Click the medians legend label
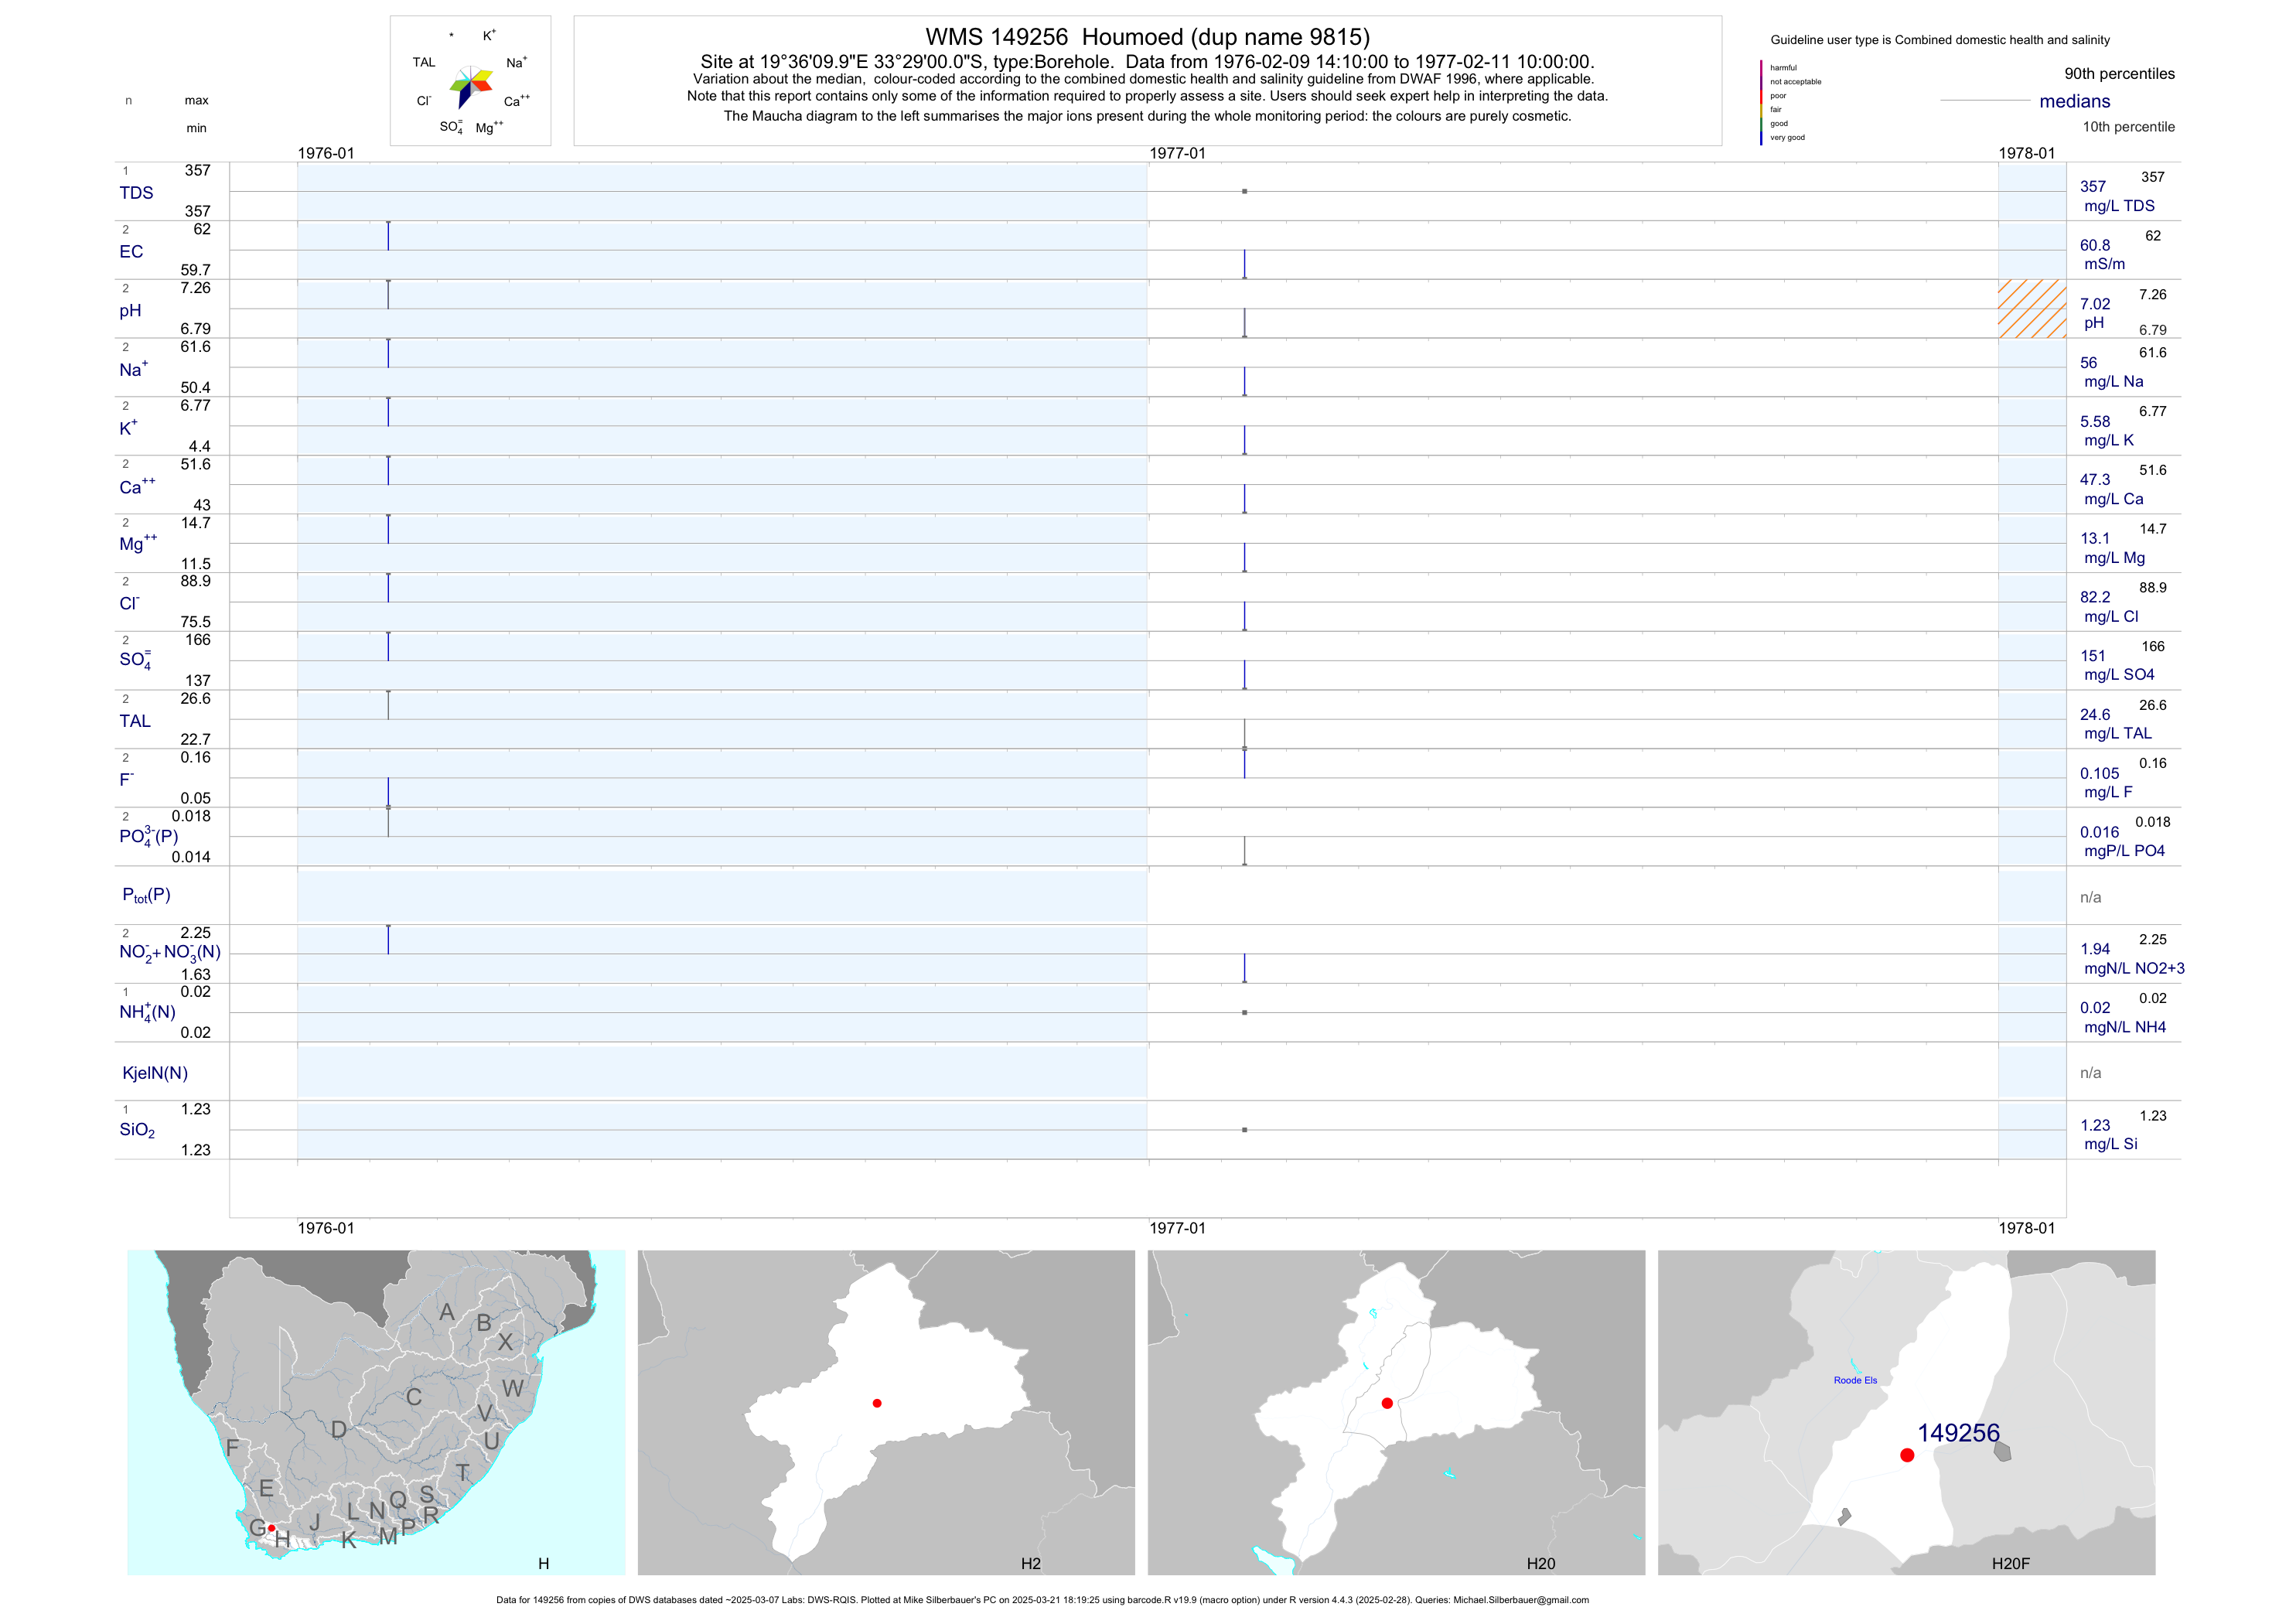 2074,101
